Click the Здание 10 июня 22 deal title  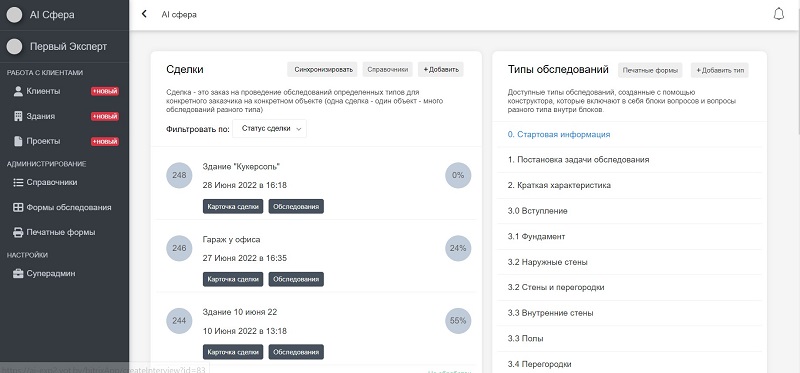(240, 312)
